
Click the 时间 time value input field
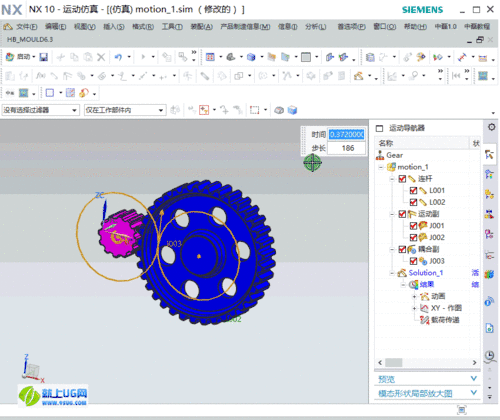346,134
